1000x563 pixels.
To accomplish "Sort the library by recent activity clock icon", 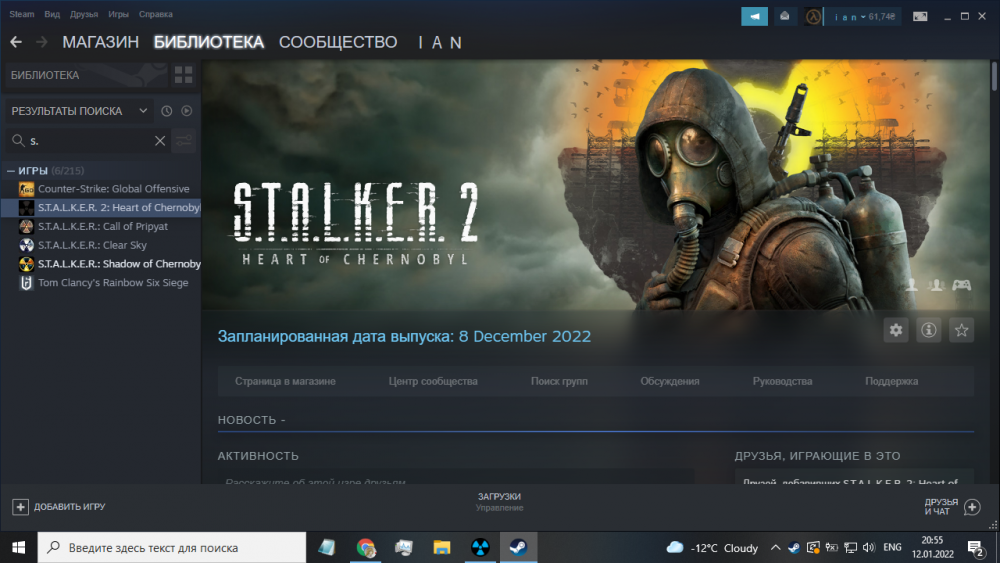I will coord(166,111).
